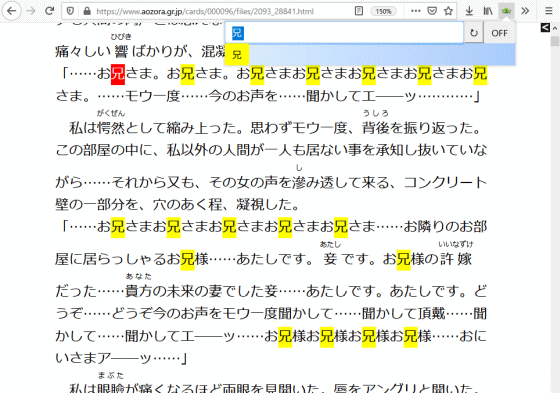Open tracking protection shield icon

pos(70,11)
